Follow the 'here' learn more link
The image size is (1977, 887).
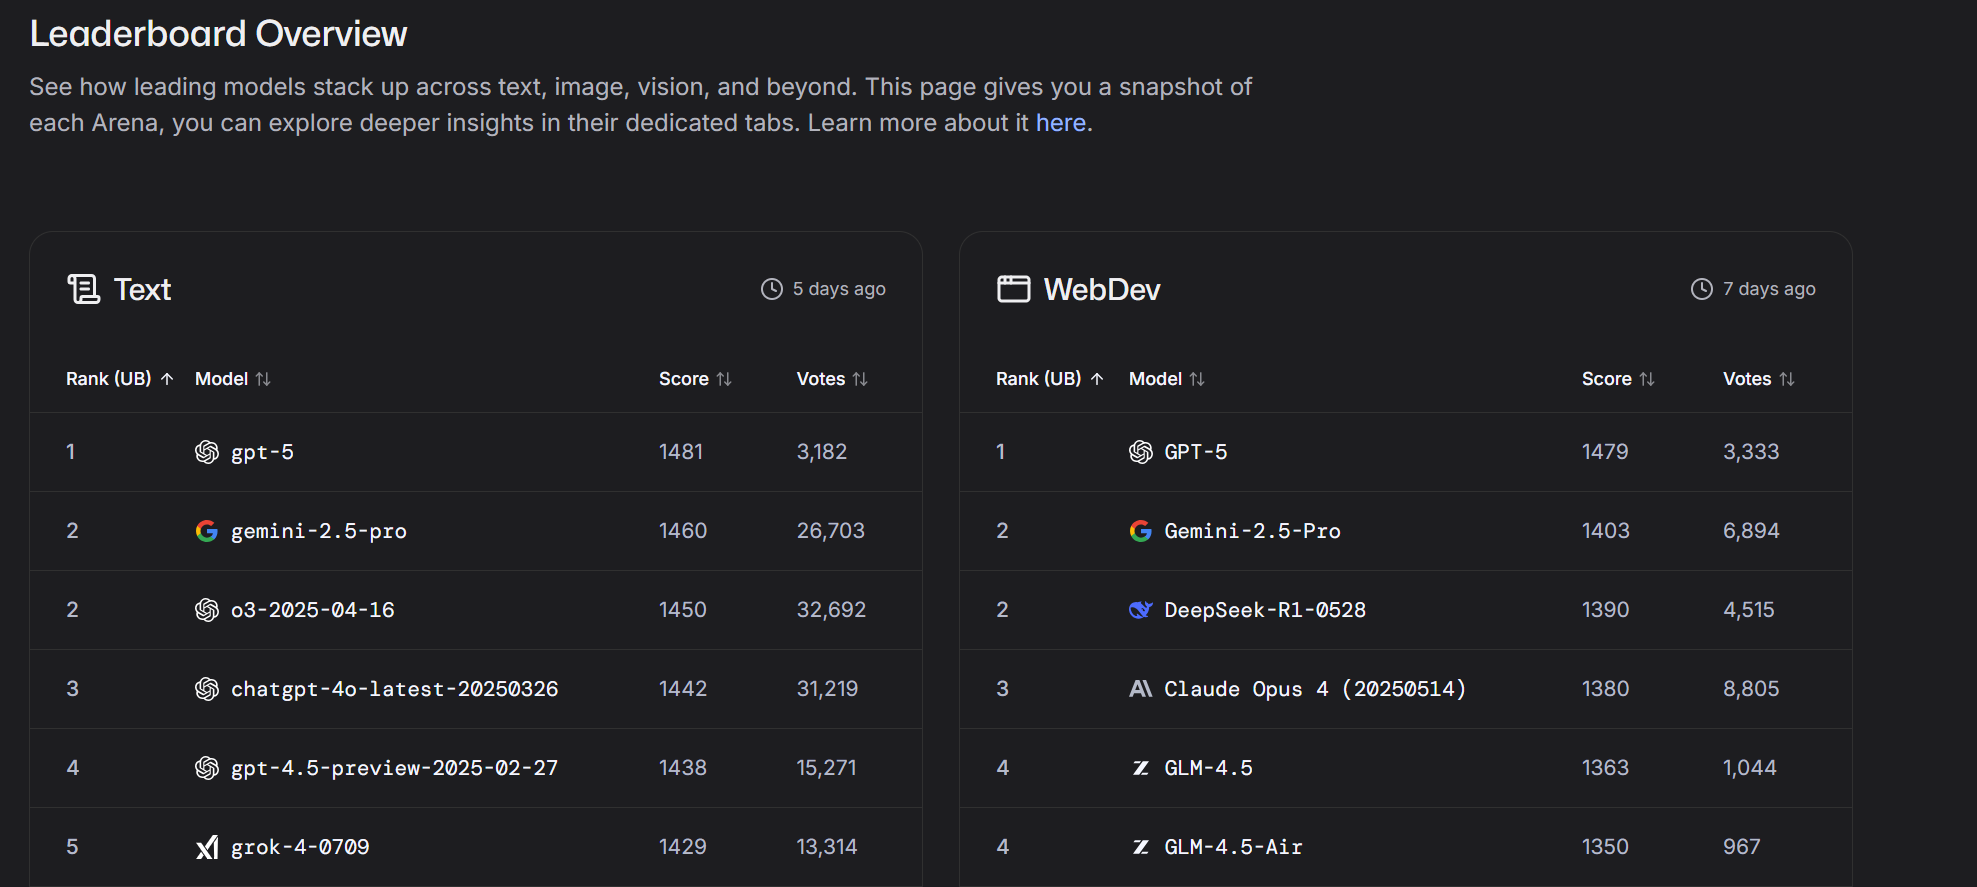(1060, 123)
